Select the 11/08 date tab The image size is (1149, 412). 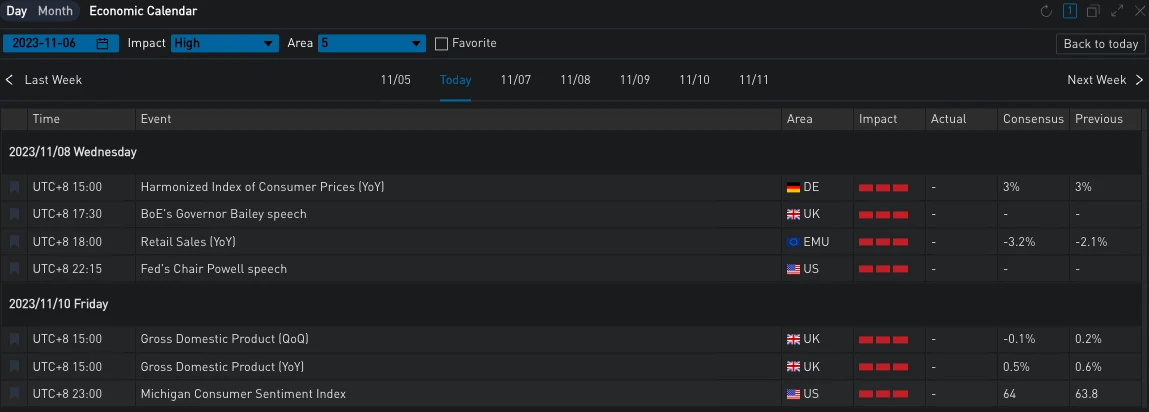[575, 80]
